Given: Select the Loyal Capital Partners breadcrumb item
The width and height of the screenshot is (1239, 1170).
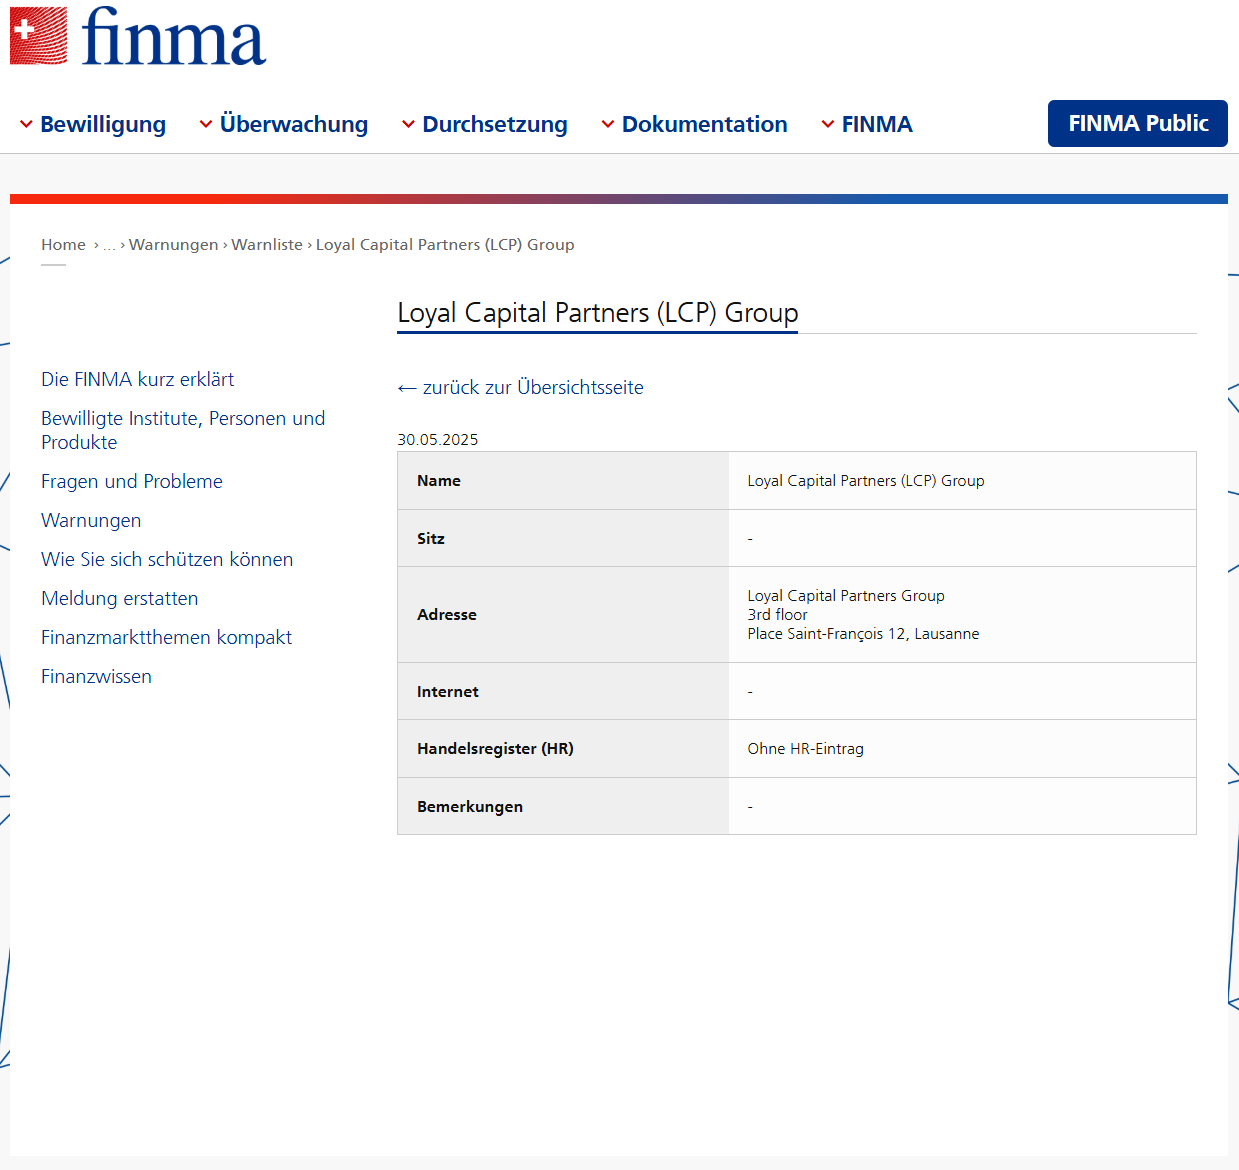Looking at the screenshot, I should [x=445, y=244].
